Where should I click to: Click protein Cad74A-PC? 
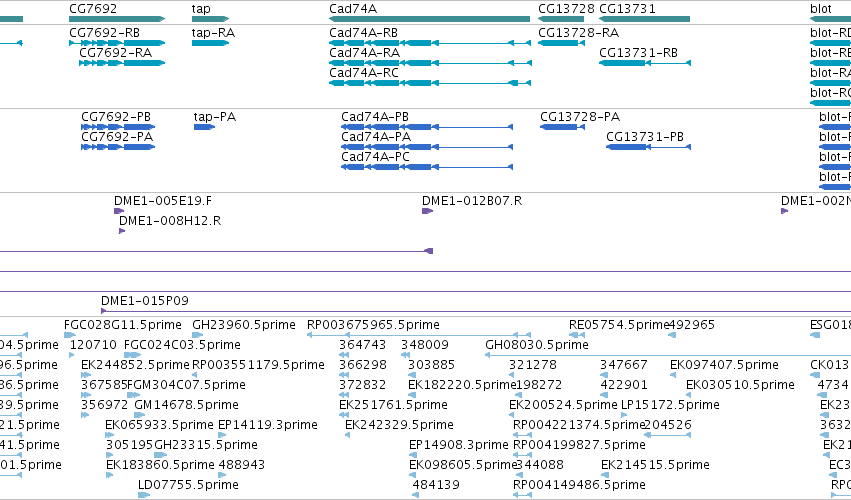pos(376,157)
